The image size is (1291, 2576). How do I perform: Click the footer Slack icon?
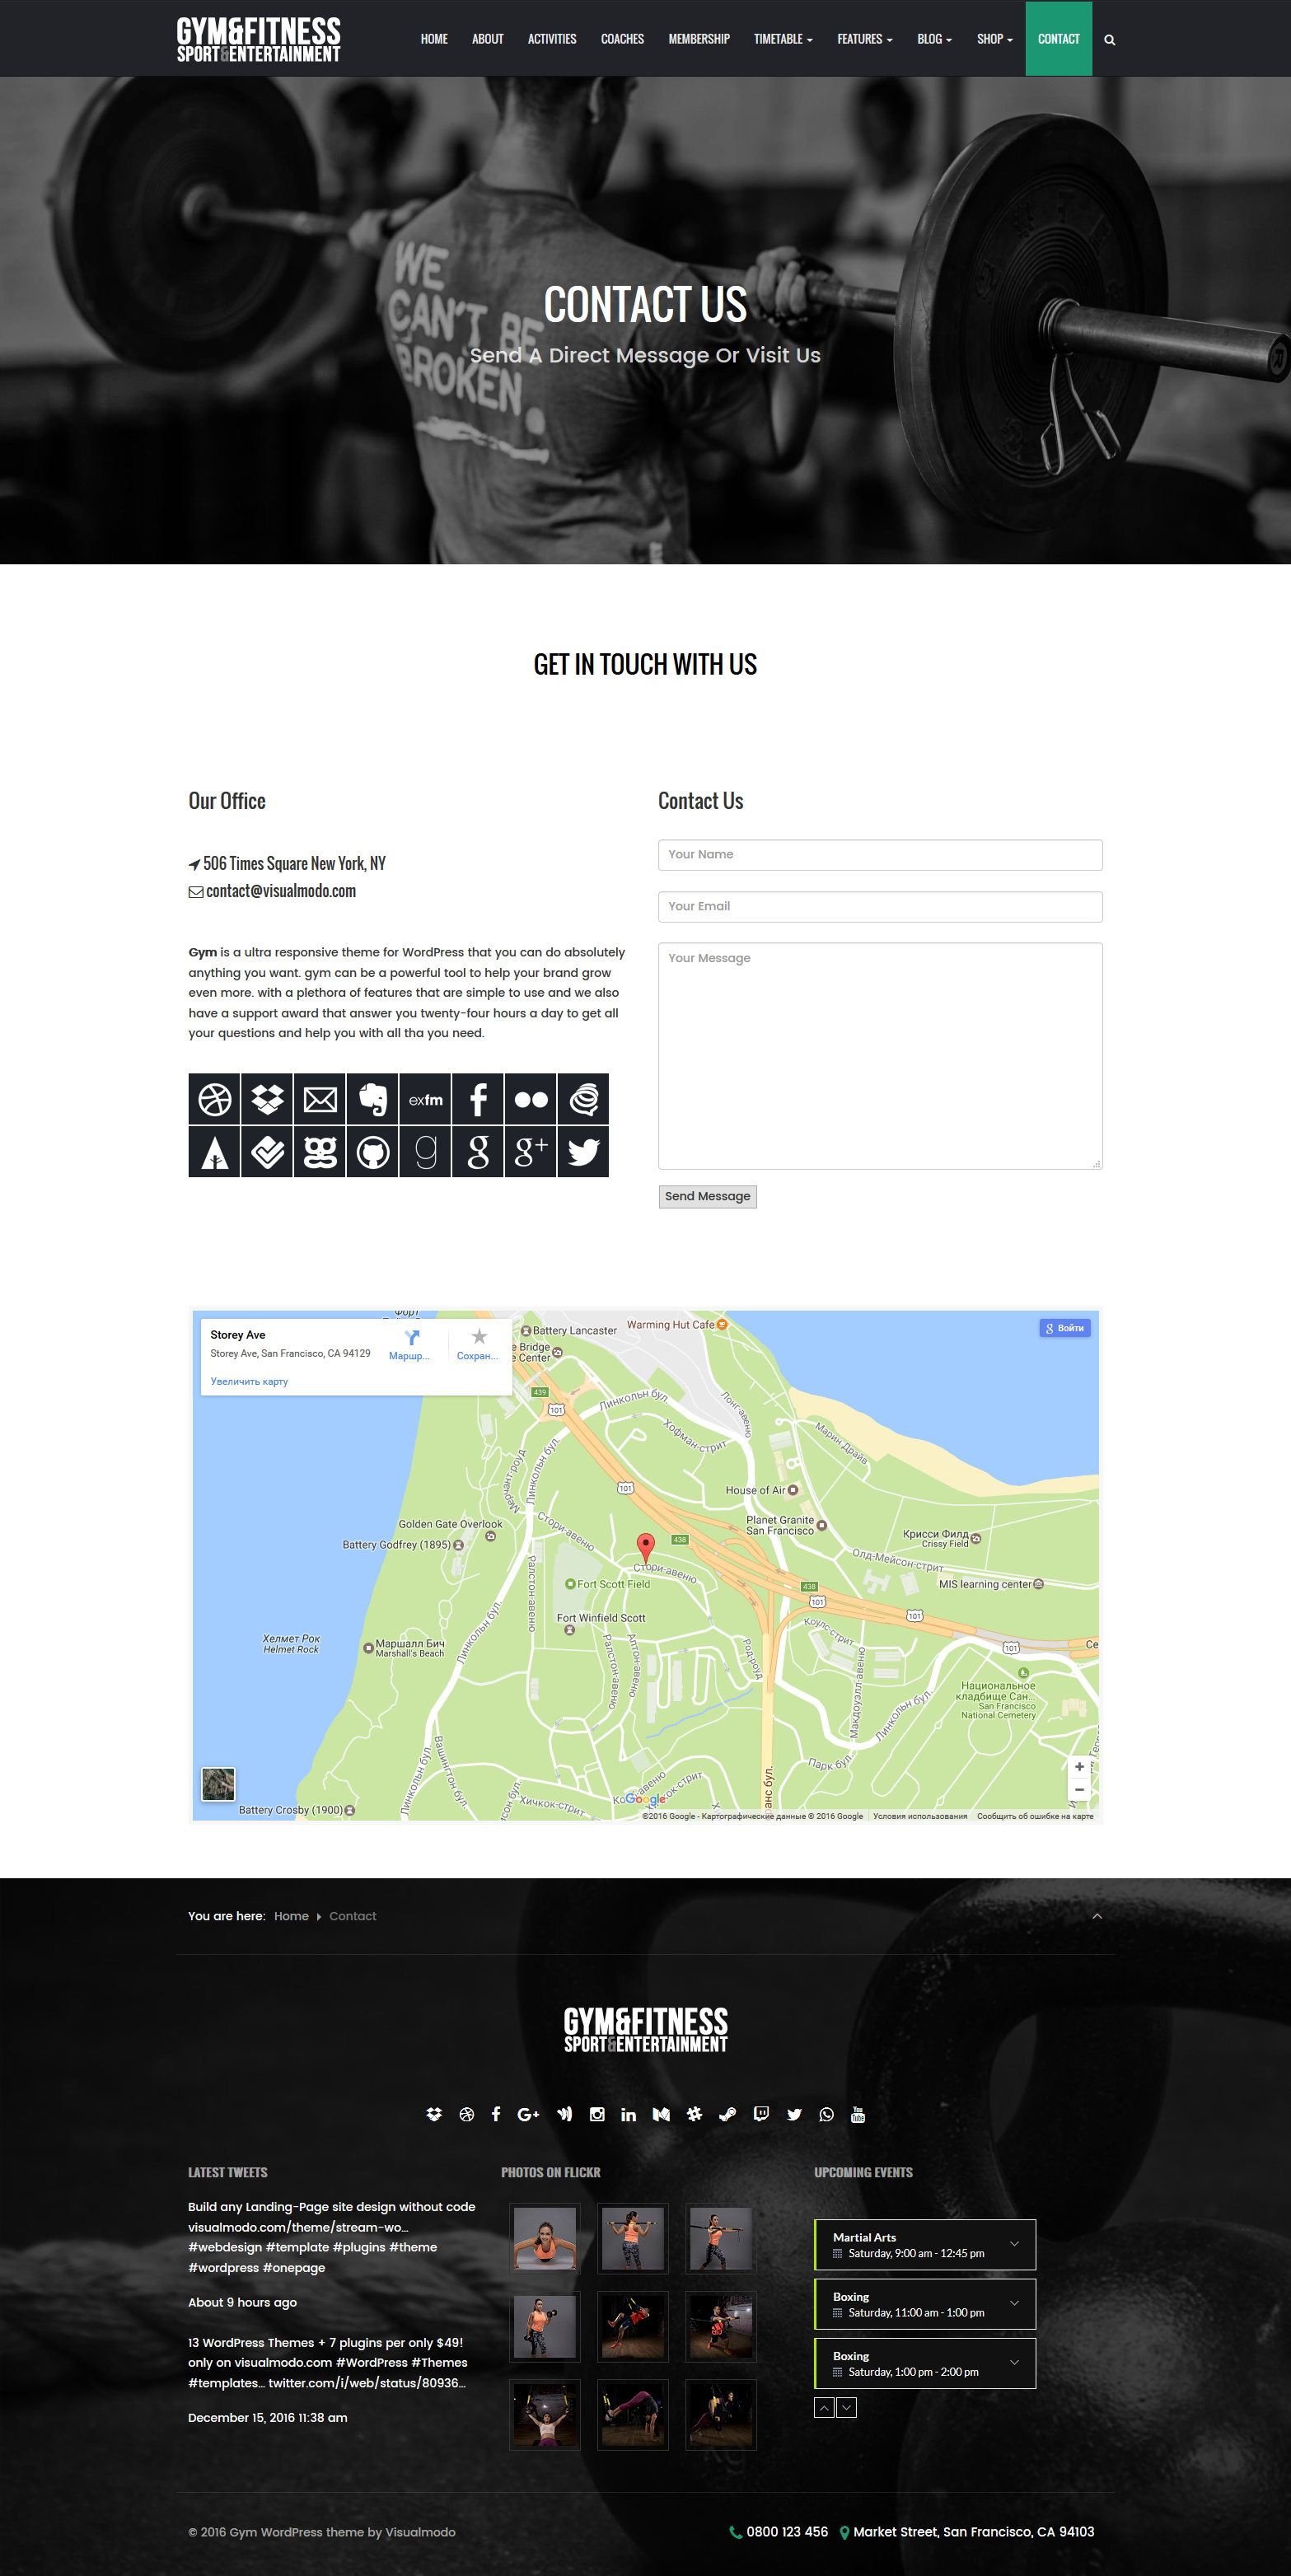point(694,2114)
